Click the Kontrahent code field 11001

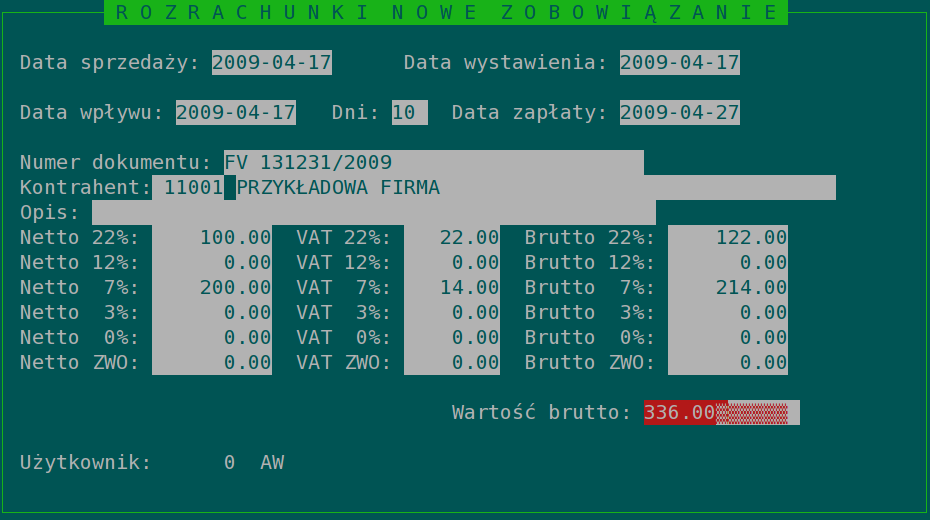point(193,187)
